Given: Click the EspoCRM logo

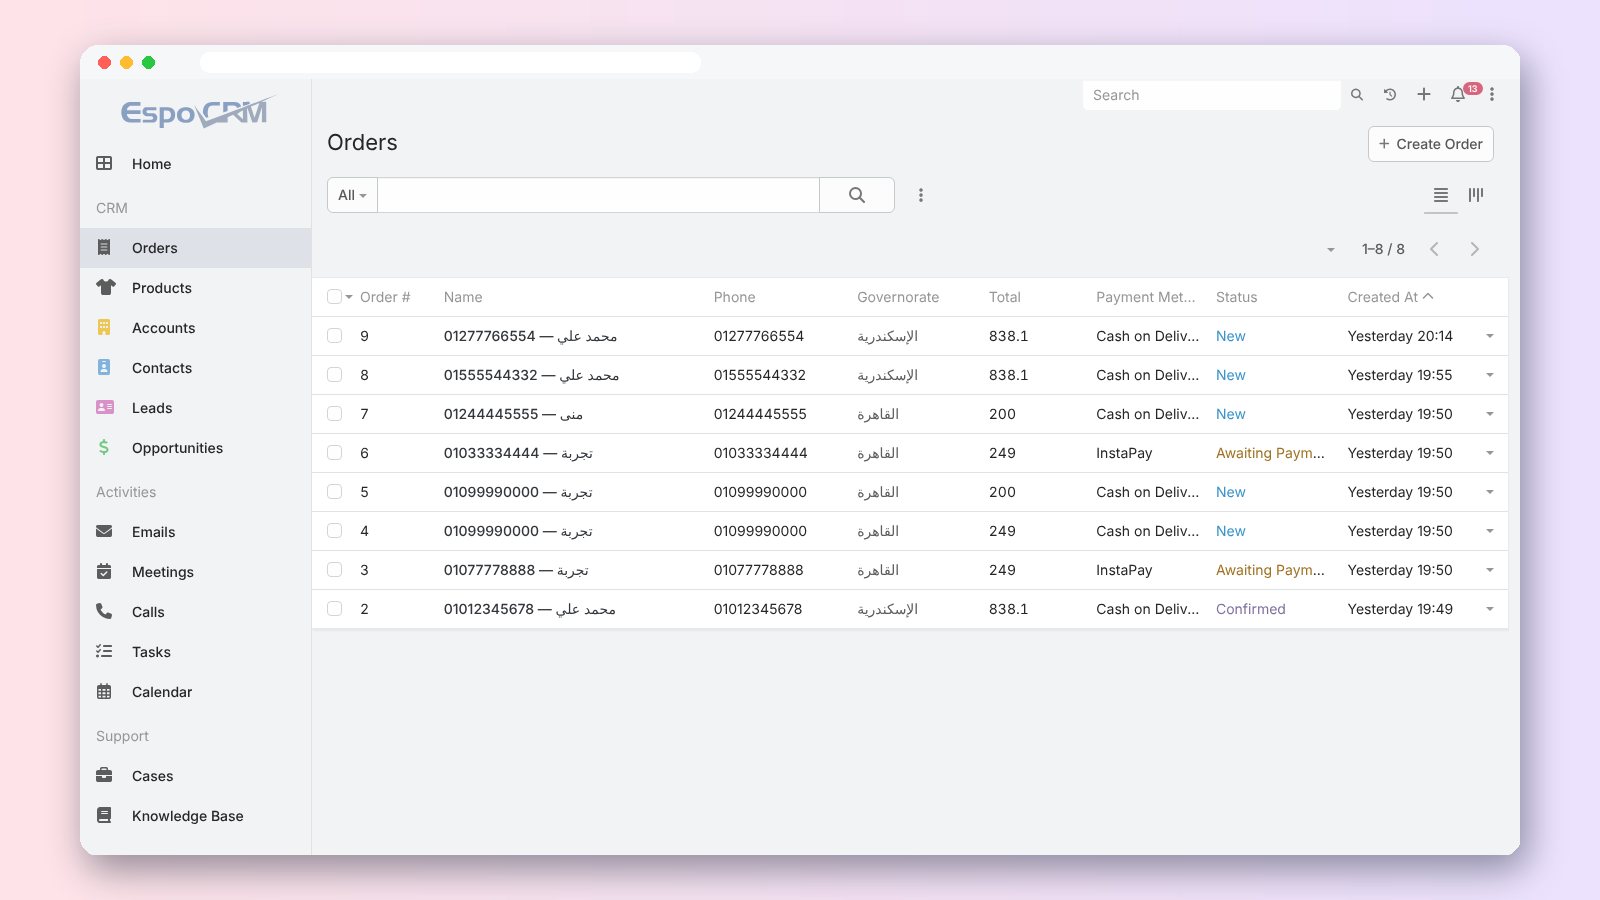Looking at the screenshot, I should pyautogui.click(x=197, y=112).
